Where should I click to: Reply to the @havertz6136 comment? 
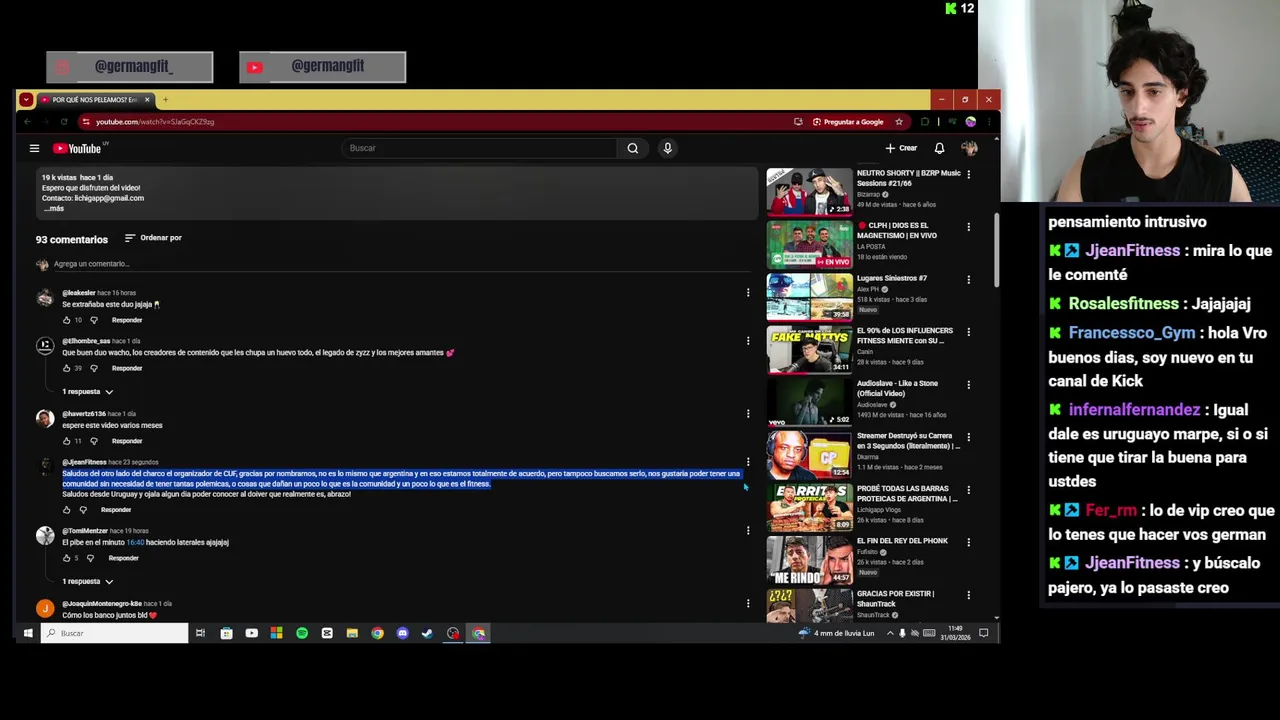[127, 441]
